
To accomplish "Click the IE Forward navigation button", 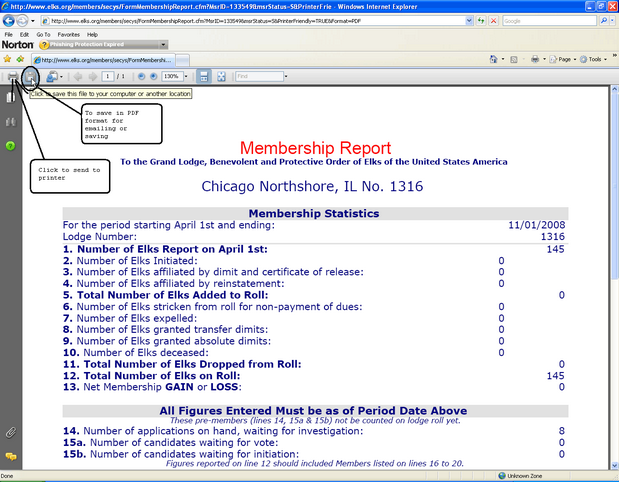I will click(22, 21).
